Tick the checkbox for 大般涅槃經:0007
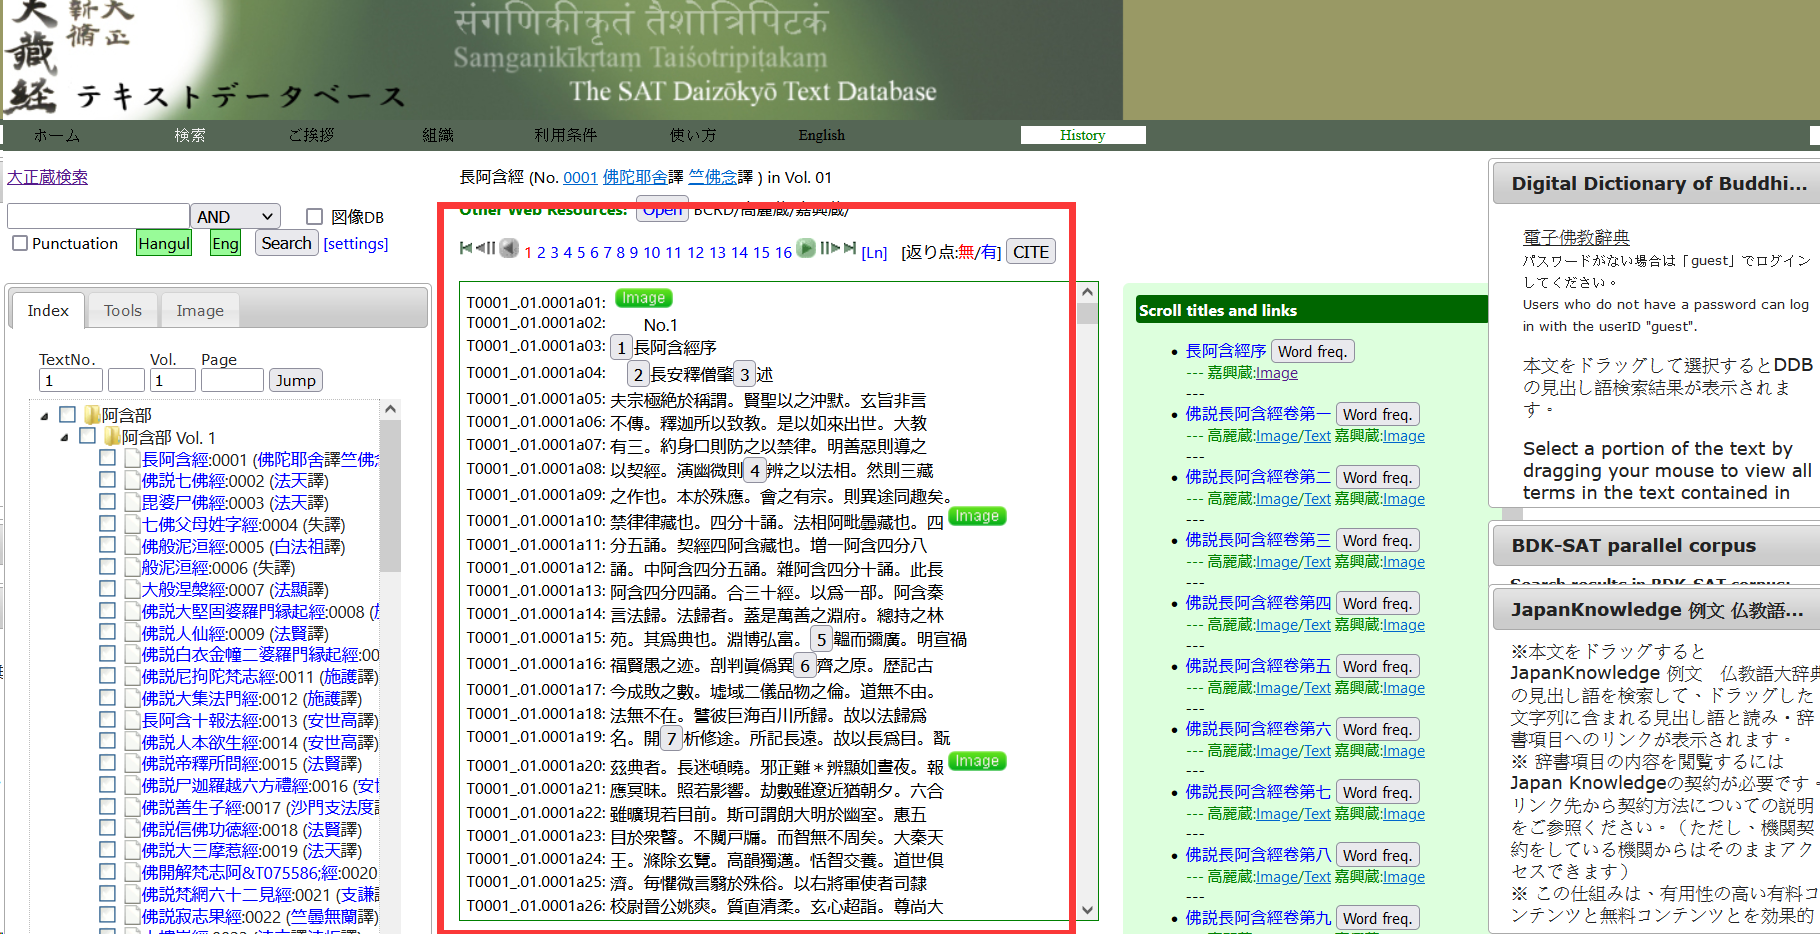The image size is (1820, 934). click(x=108, y=589)
